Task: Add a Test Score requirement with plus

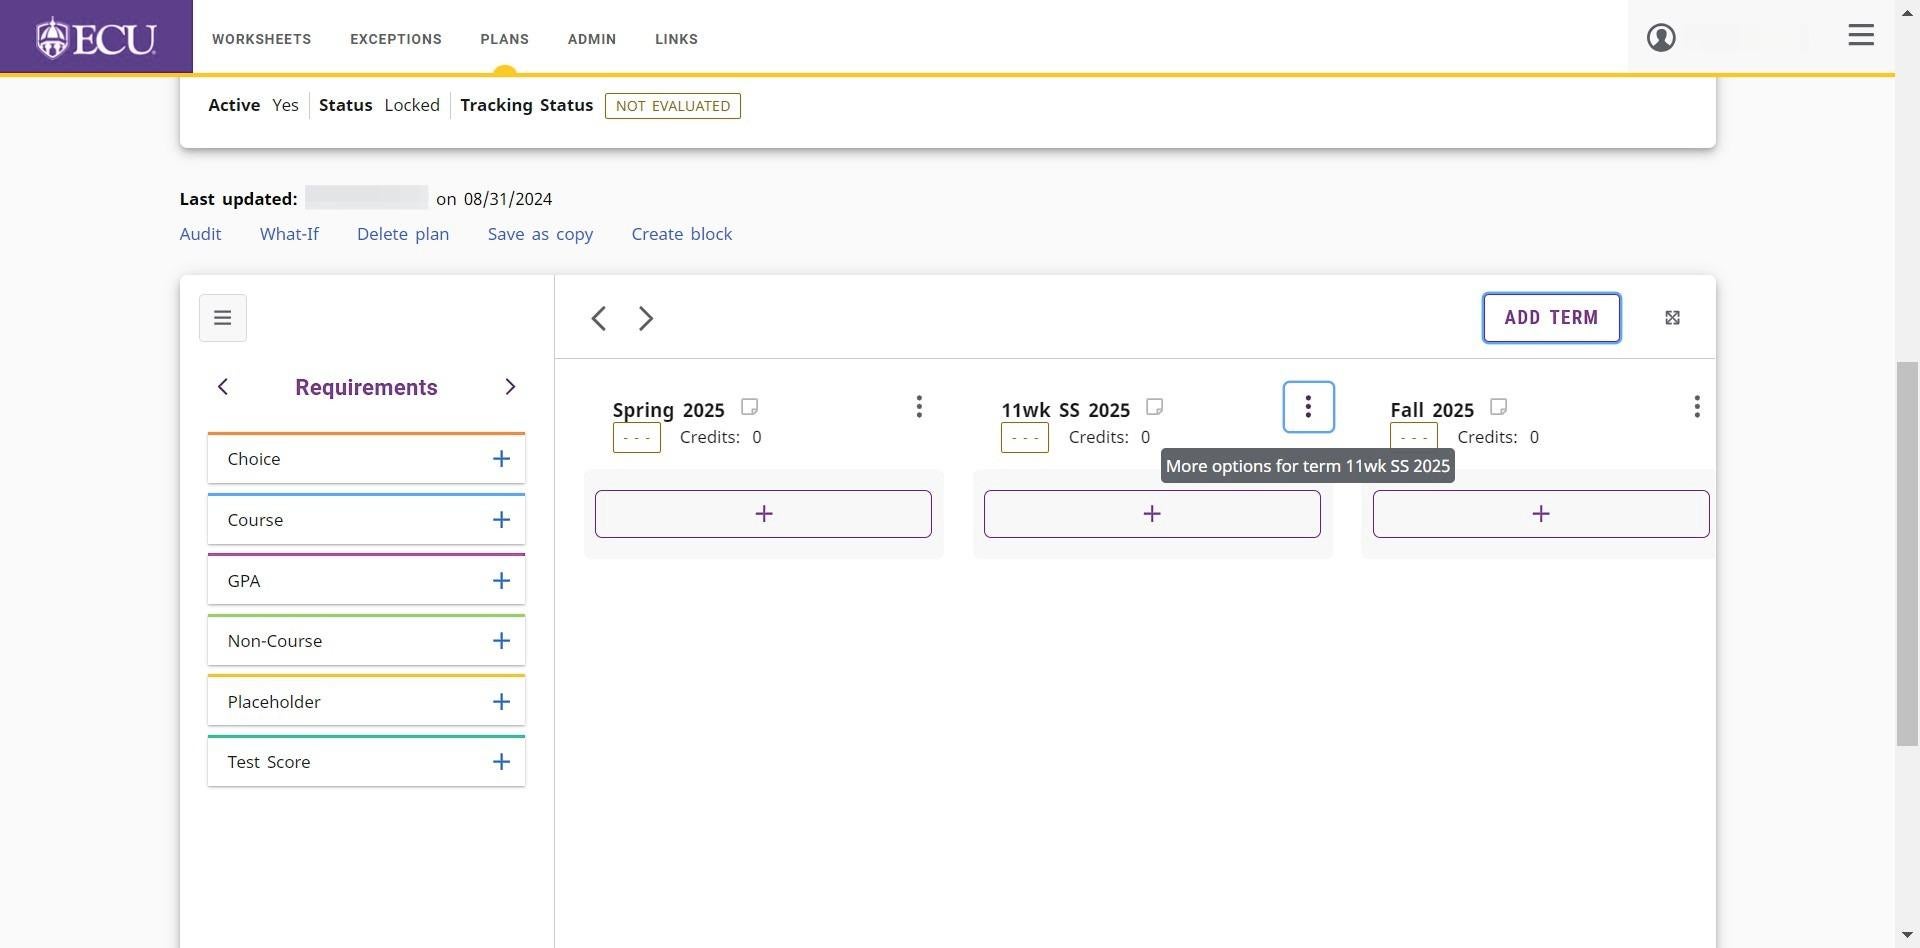Action: pos(501,762)
